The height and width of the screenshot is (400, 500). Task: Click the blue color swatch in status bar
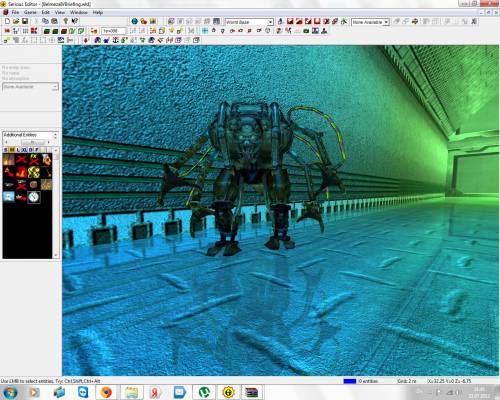pyautogui.click(x=350, y=381)
